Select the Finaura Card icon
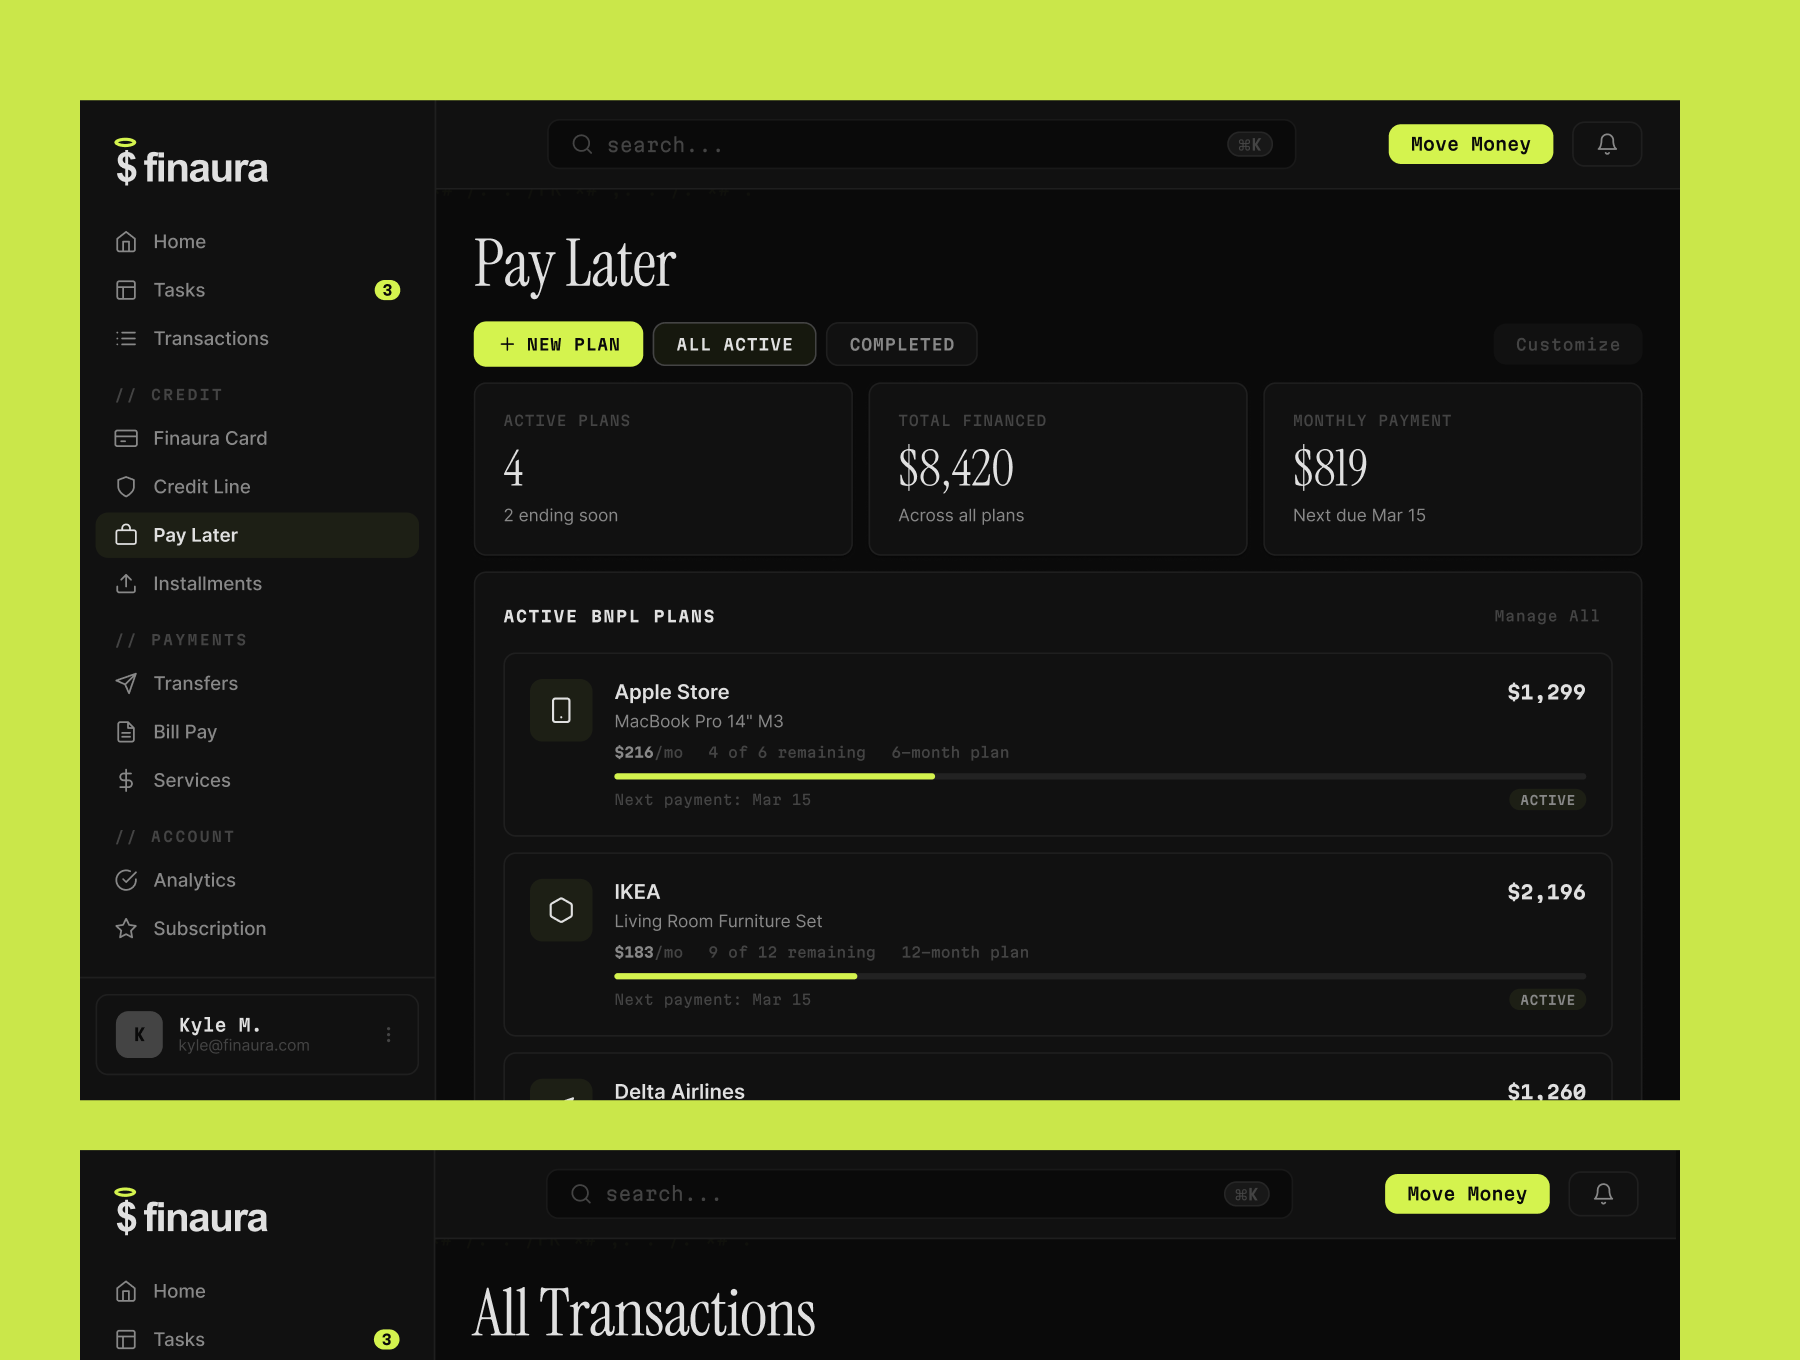The image size is (1800, 1360). (x=126, y=438)
